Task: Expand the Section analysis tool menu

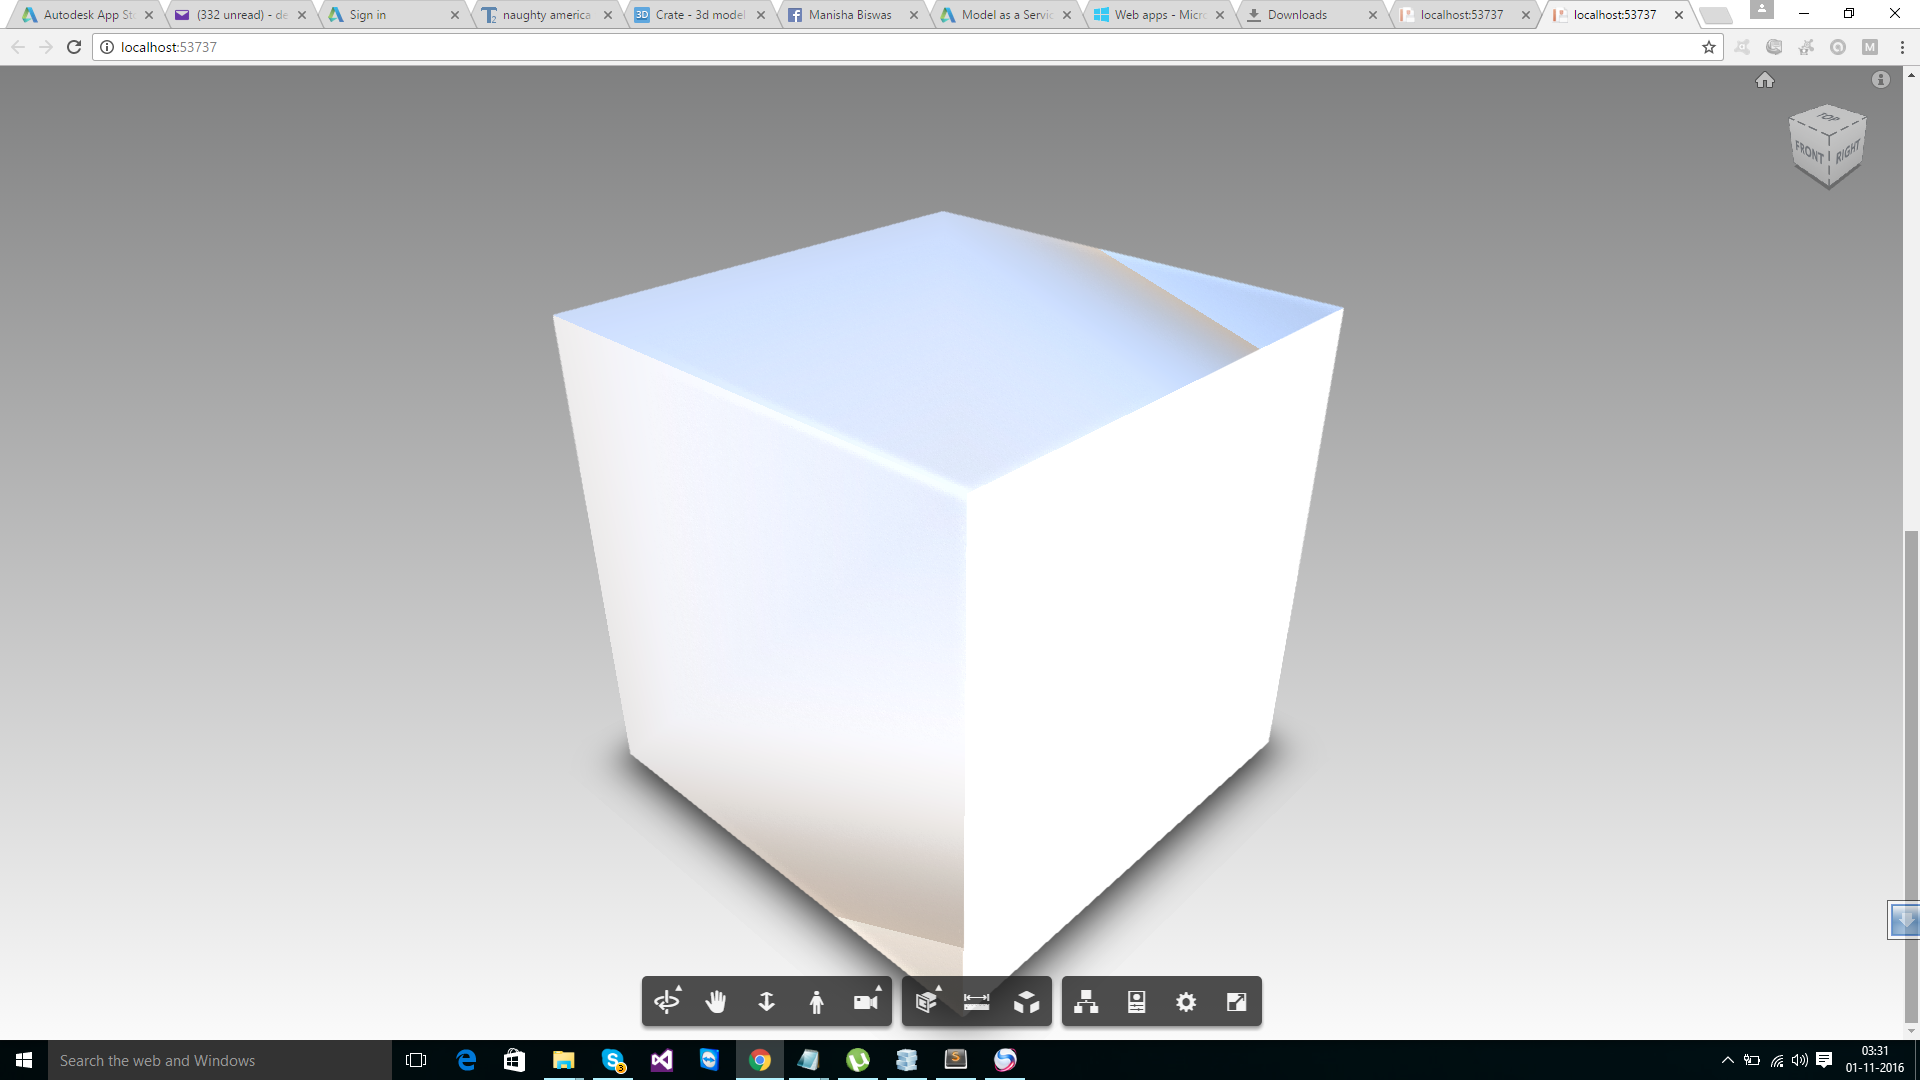Action: pos(927,1002)
